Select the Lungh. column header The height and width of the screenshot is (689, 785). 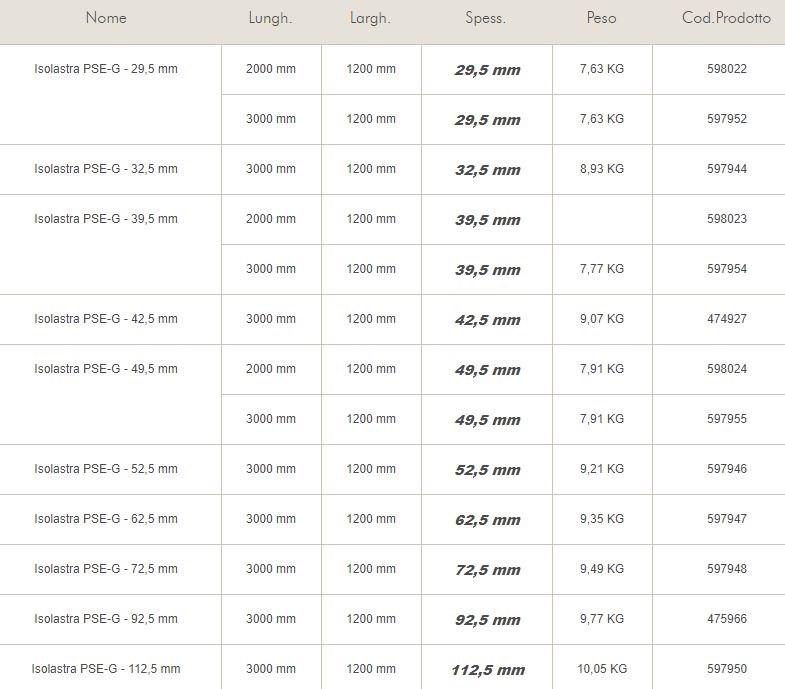click(x=270, y=18)
